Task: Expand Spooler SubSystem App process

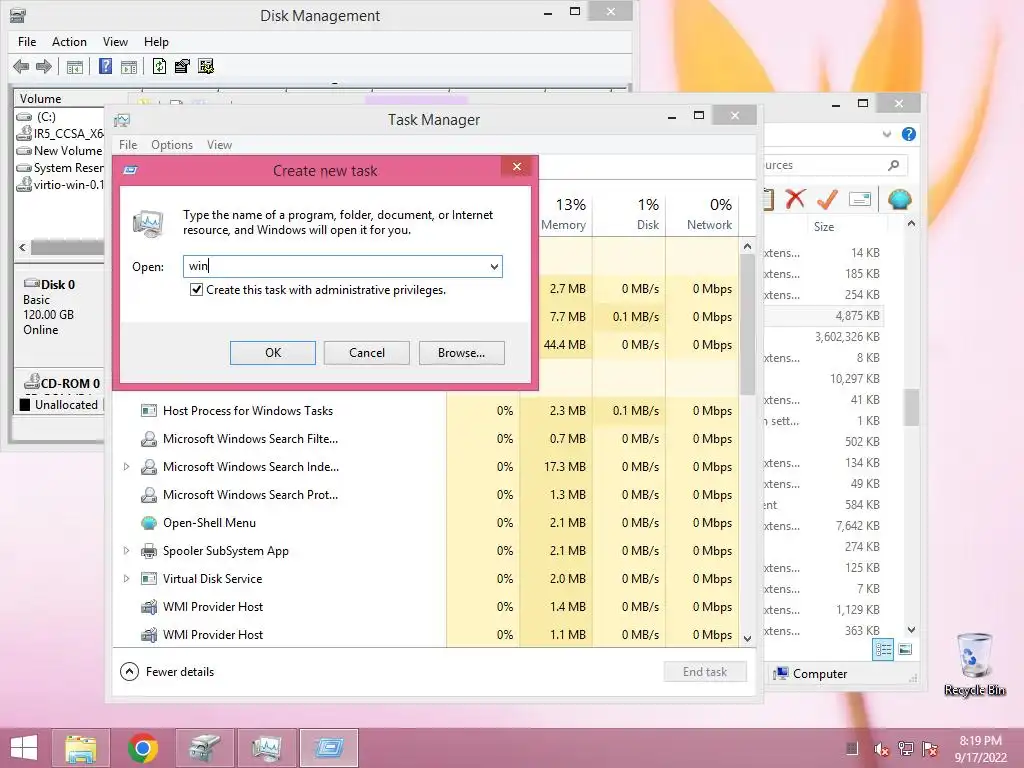Action: [x=127, y=551]
